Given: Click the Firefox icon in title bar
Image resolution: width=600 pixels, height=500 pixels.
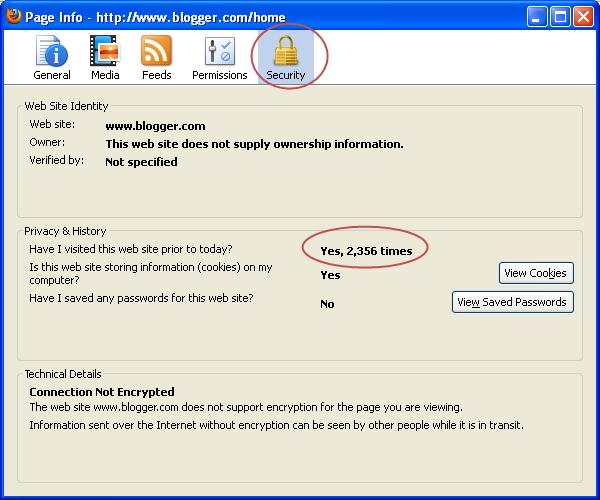Looking at the screenshot, I should pos(13,16).
